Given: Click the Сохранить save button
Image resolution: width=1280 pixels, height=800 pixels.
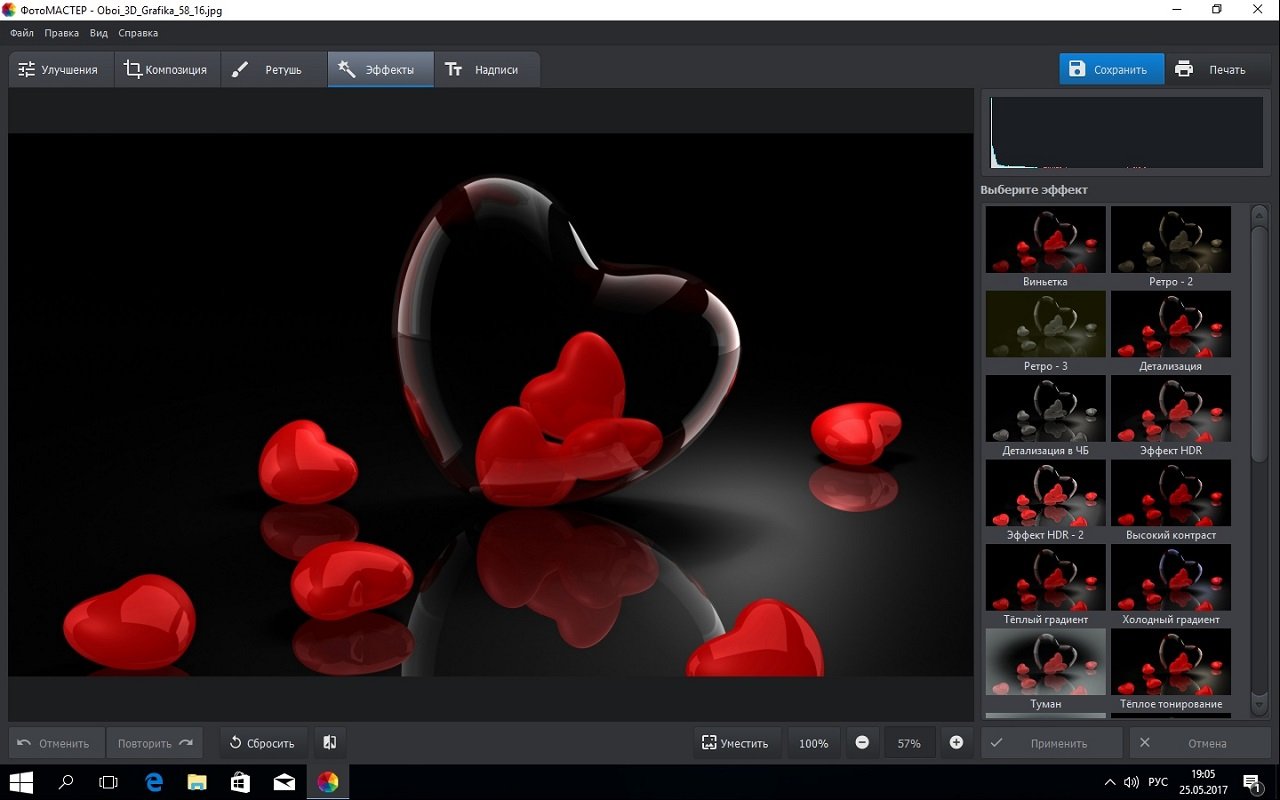Looking at the screenshot, I should point(1110,70).
